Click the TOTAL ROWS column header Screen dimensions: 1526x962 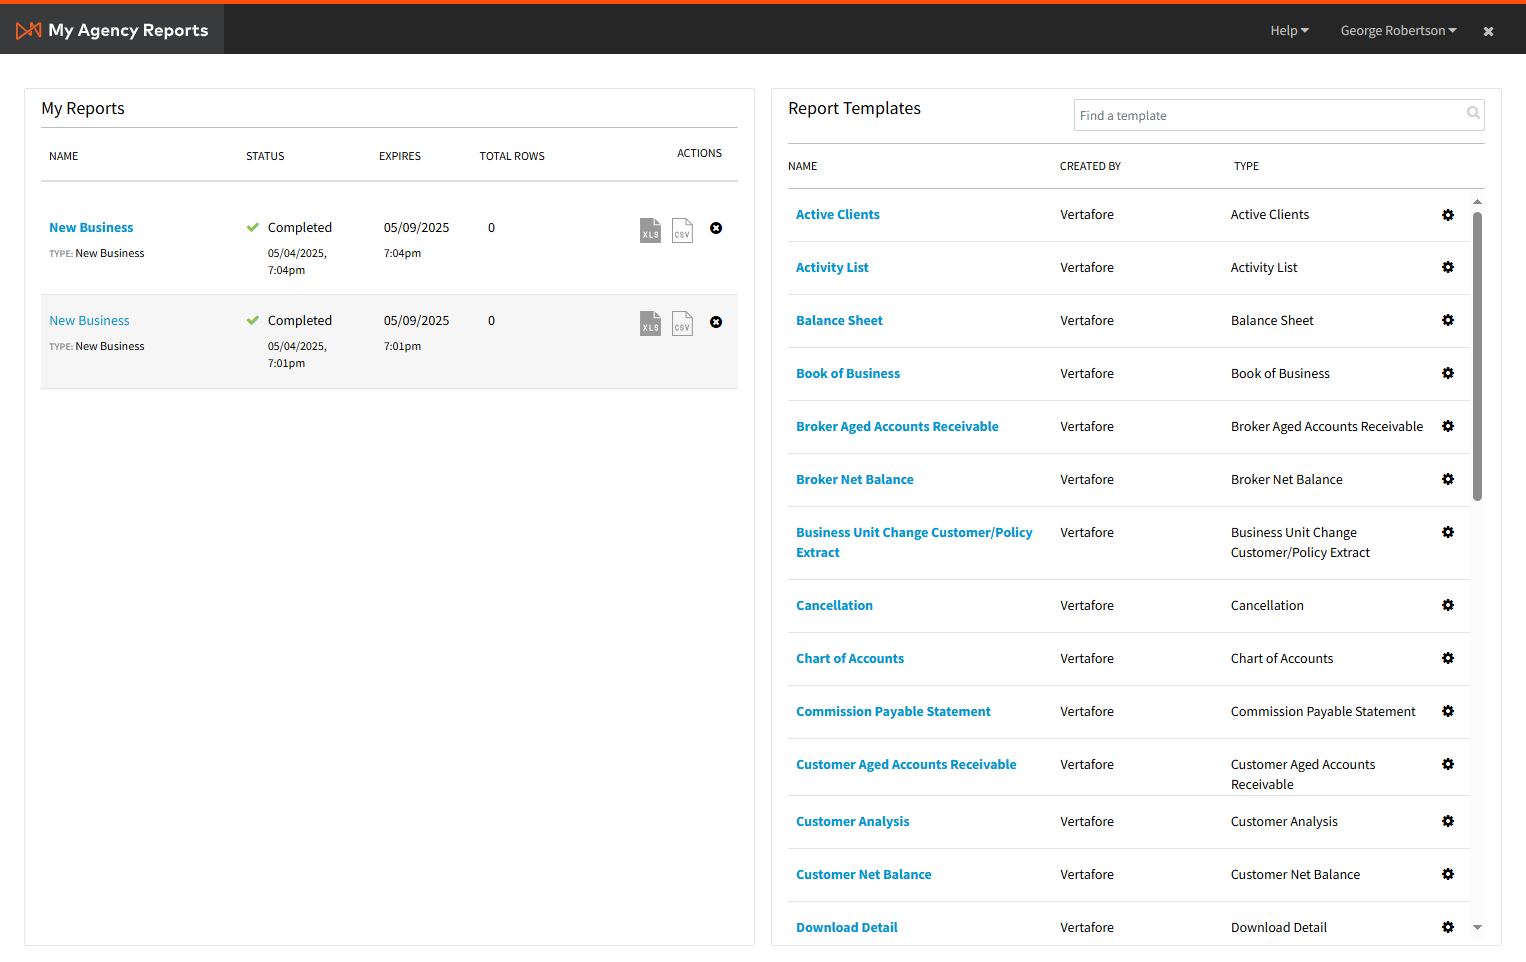(512, 156)
